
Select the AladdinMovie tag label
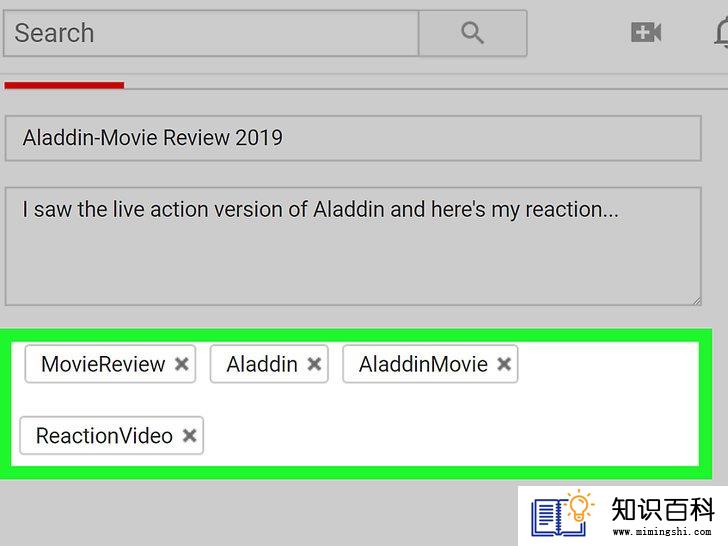click(x=423, y=364)
